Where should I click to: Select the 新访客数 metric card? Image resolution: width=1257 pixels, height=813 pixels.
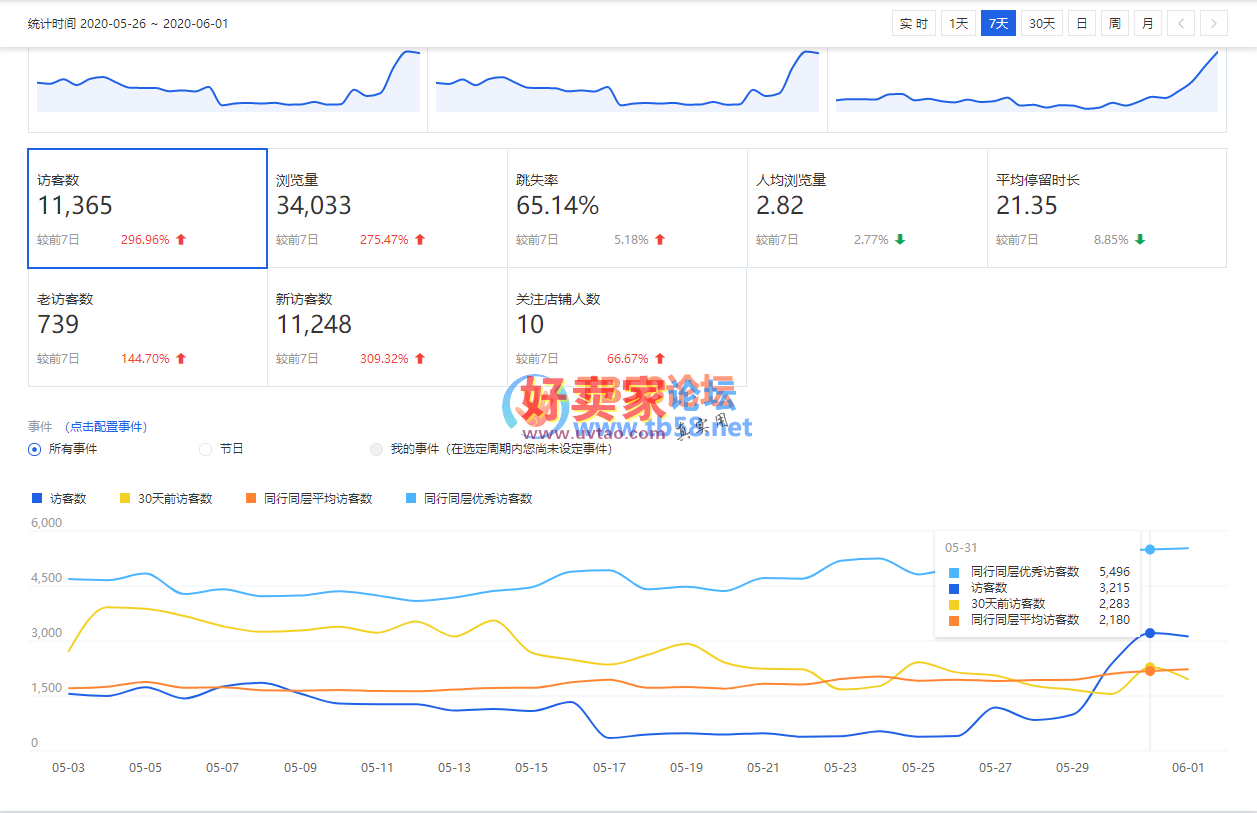[x=387, y=327]
